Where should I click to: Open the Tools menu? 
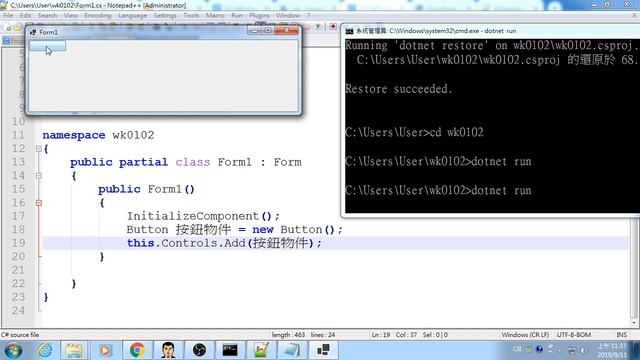tap(191, 15)
